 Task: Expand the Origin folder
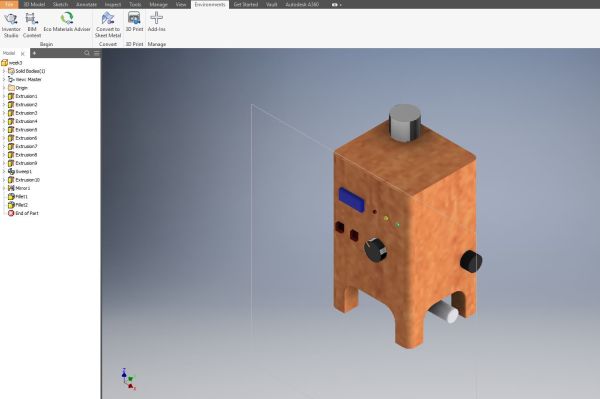[x=4, y=88]
